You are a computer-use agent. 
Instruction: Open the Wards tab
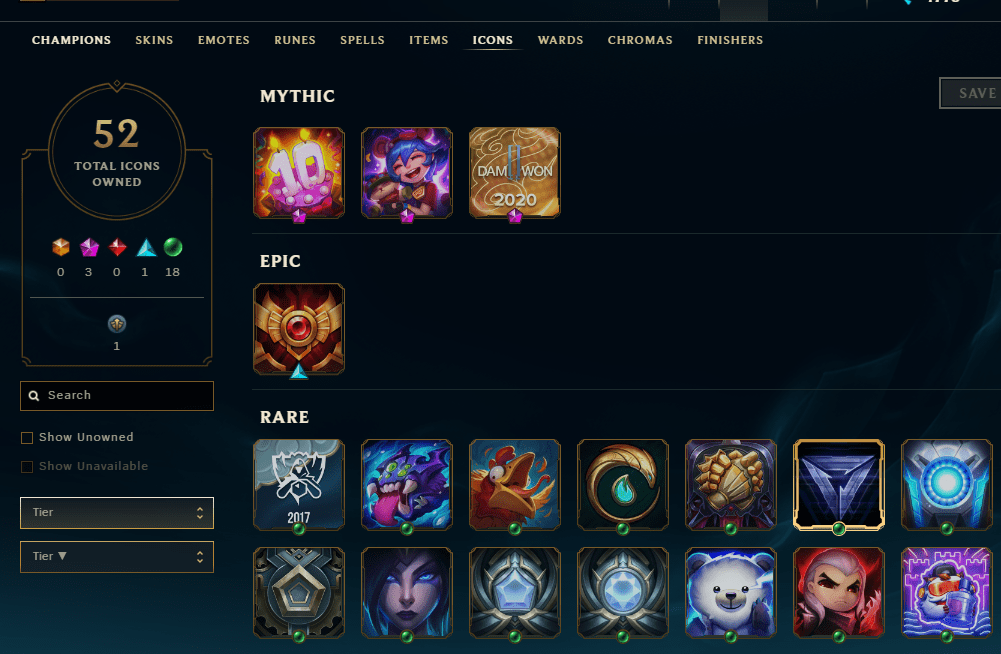[561, 40]
